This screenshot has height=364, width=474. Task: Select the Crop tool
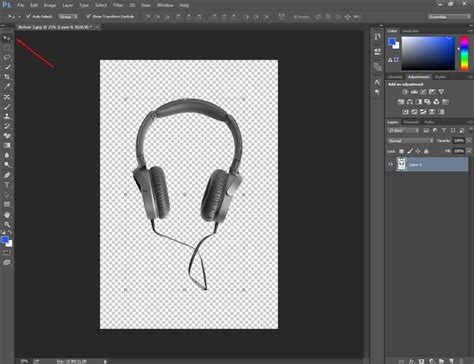tap(7, 77)
